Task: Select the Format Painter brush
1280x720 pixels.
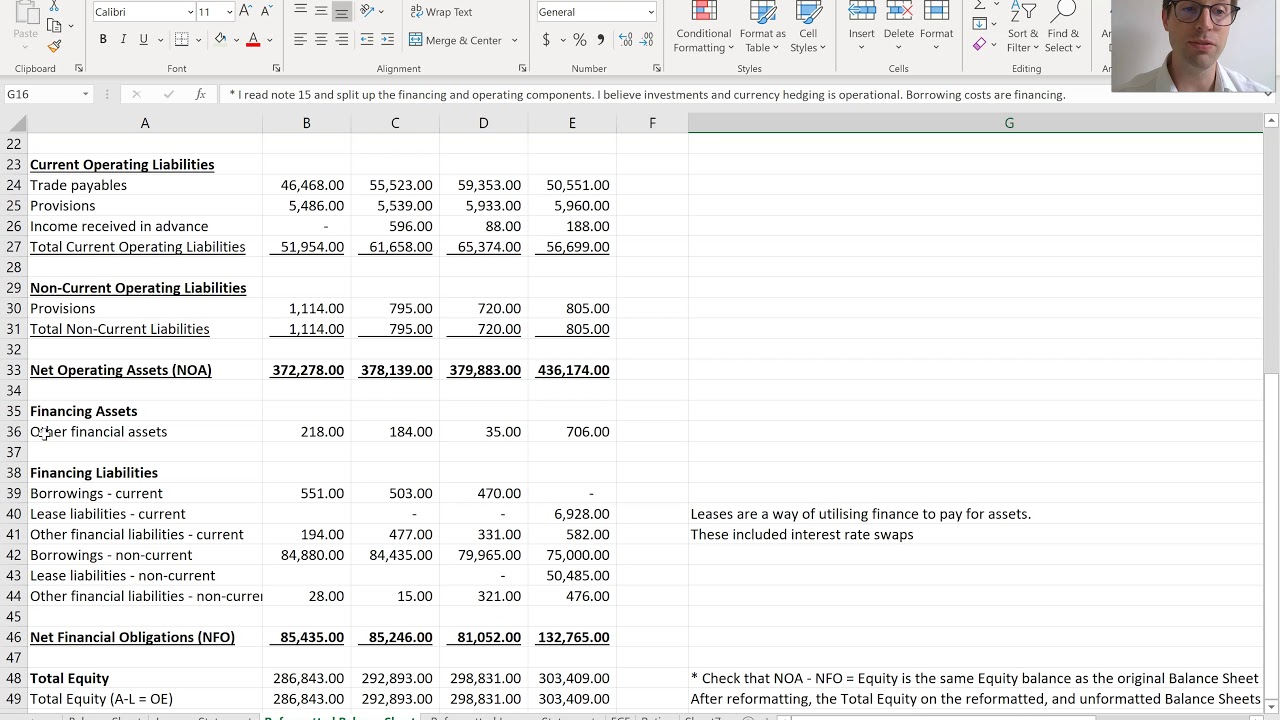Action: tap(54, 46)
